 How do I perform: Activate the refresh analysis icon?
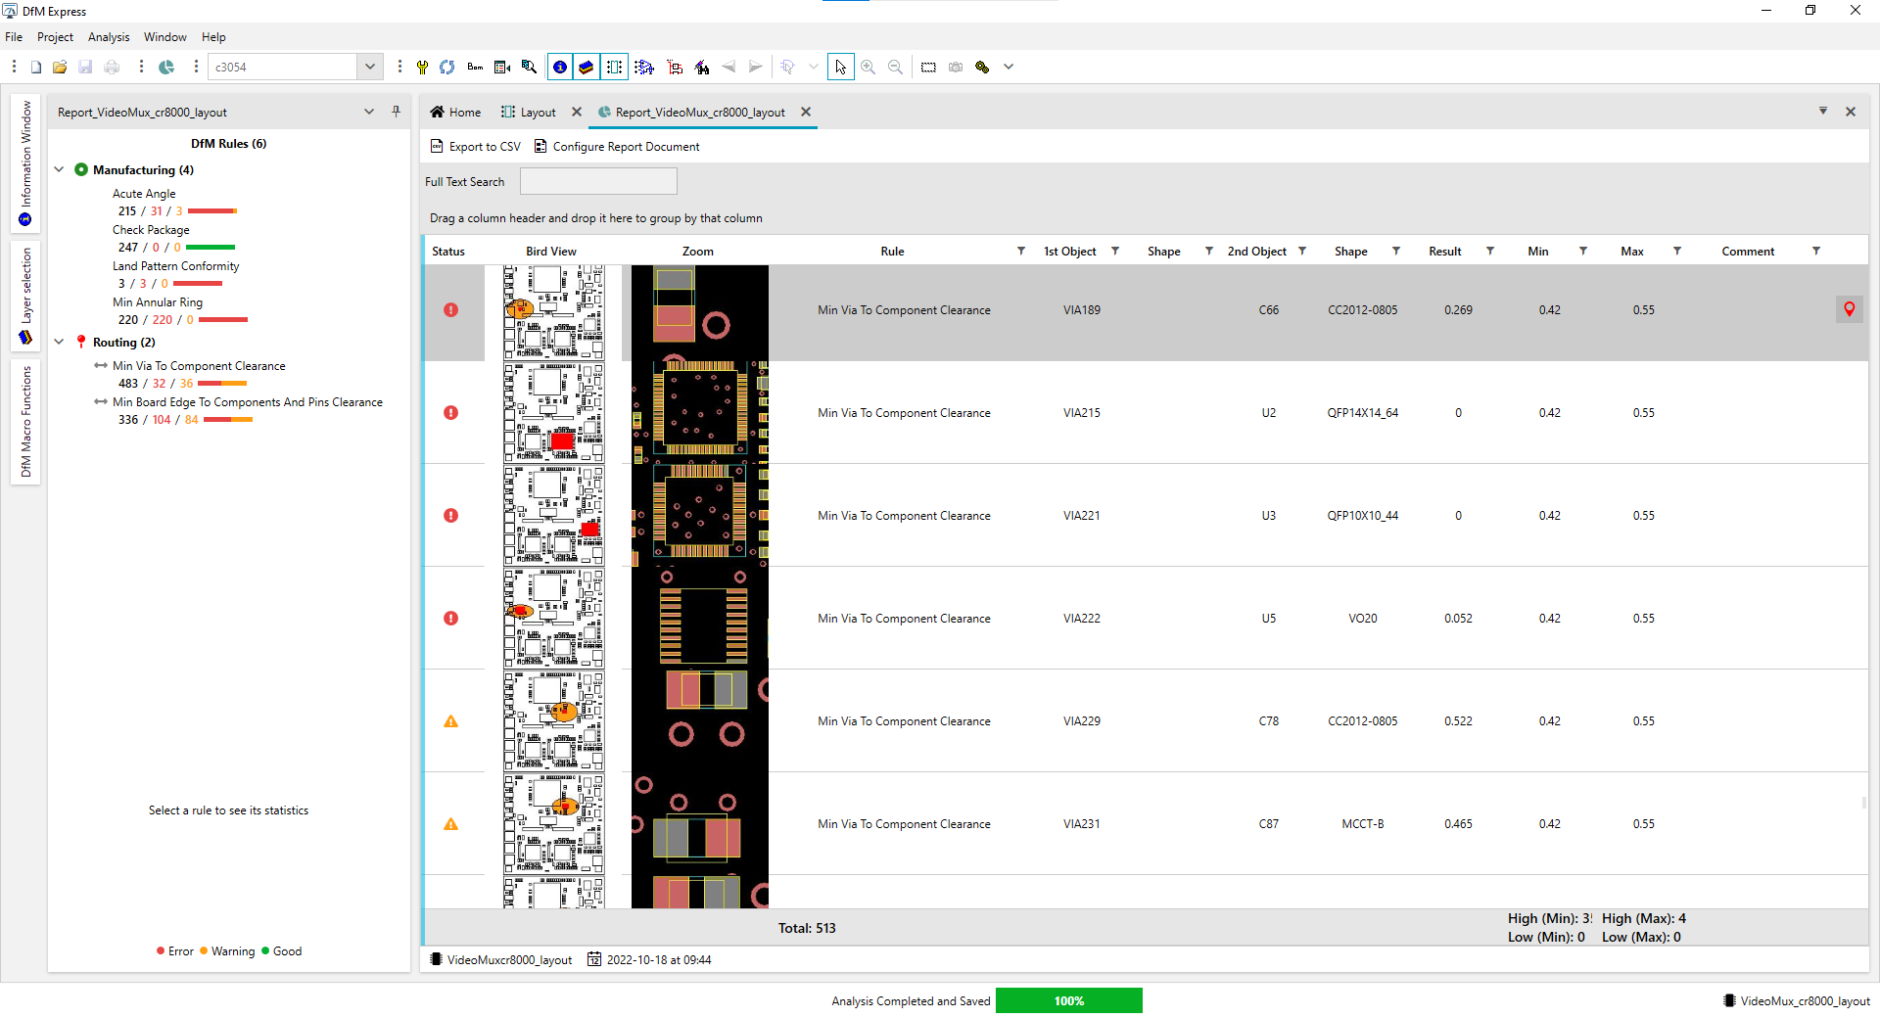click(447, 67)
